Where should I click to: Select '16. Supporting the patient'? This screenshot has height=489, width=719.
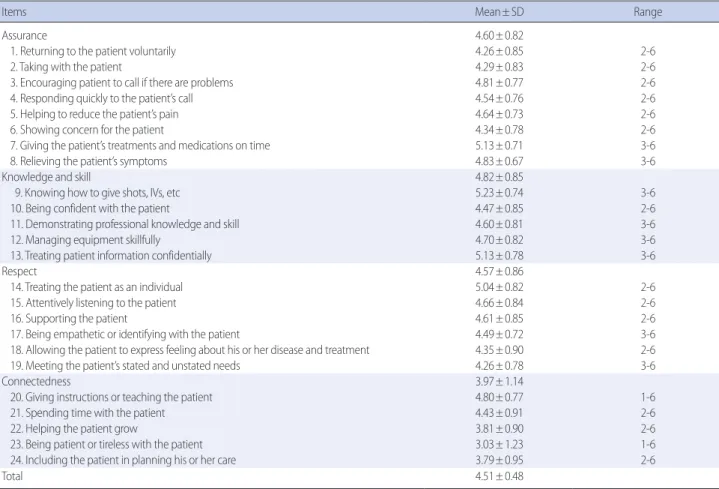[x=69, y=318]
